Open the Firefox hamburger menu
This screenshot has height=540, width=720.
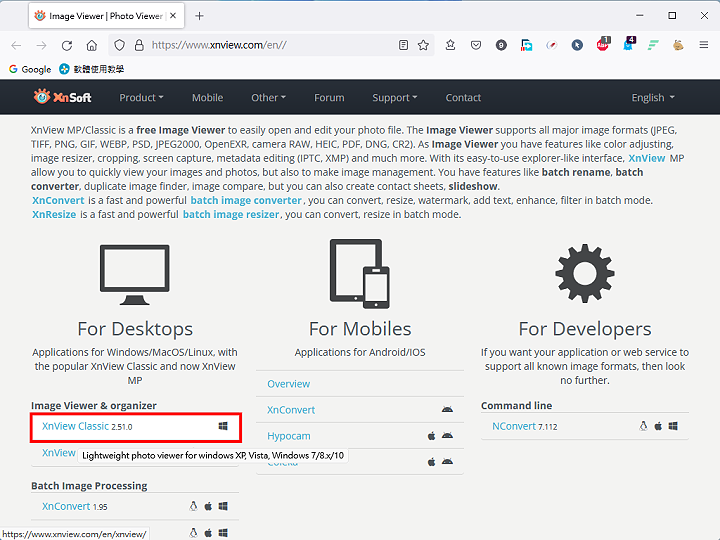tap(703, 45)
